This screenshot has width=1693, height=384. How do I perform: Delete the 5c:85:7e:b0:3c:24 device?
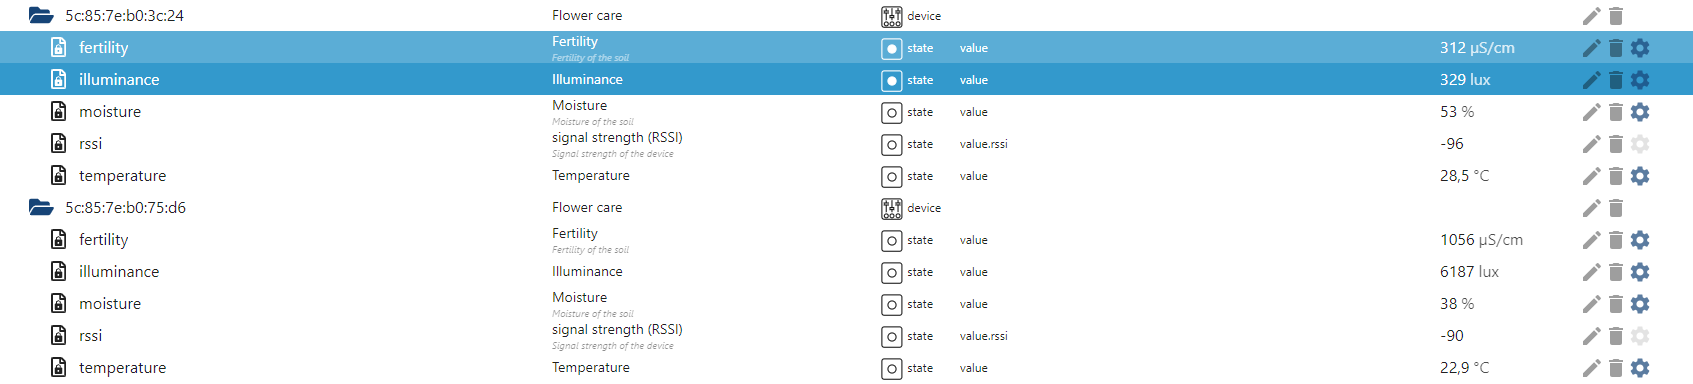pyautogui.click(x=1616, y=16)
